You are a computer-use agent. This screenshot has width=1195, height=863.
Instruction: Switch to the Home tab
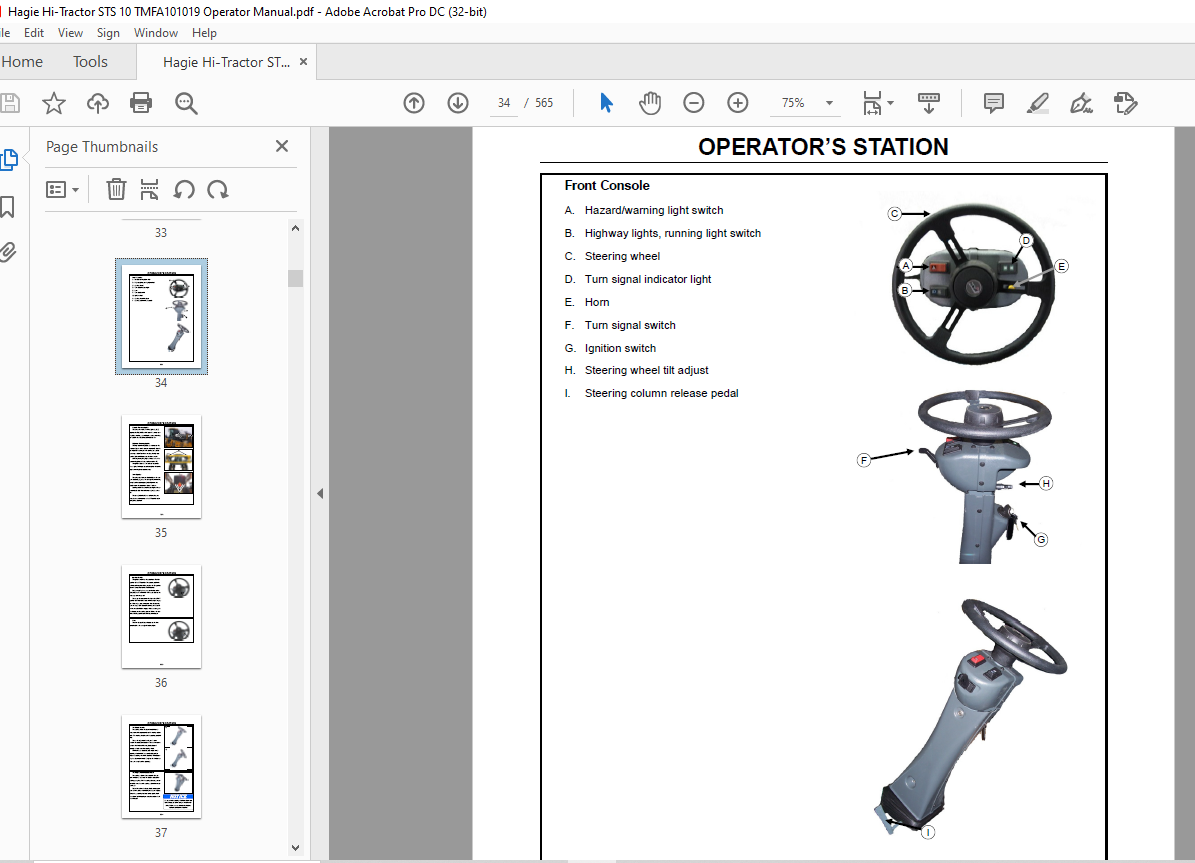[22, 62]
